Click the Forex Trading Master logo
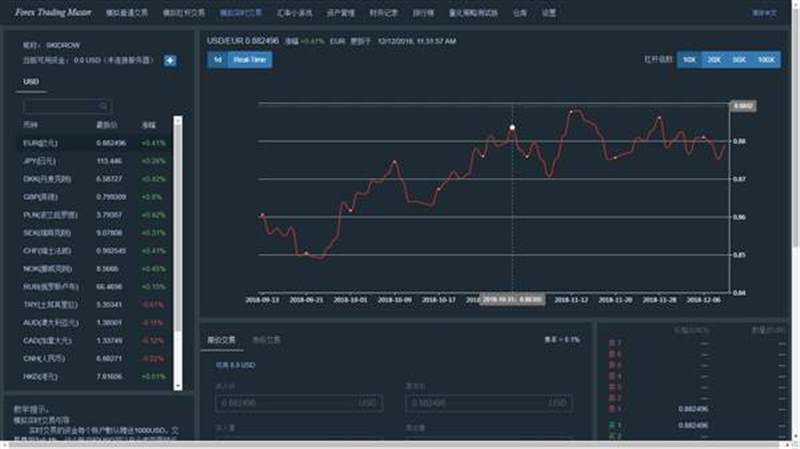 tap(53, 12)
